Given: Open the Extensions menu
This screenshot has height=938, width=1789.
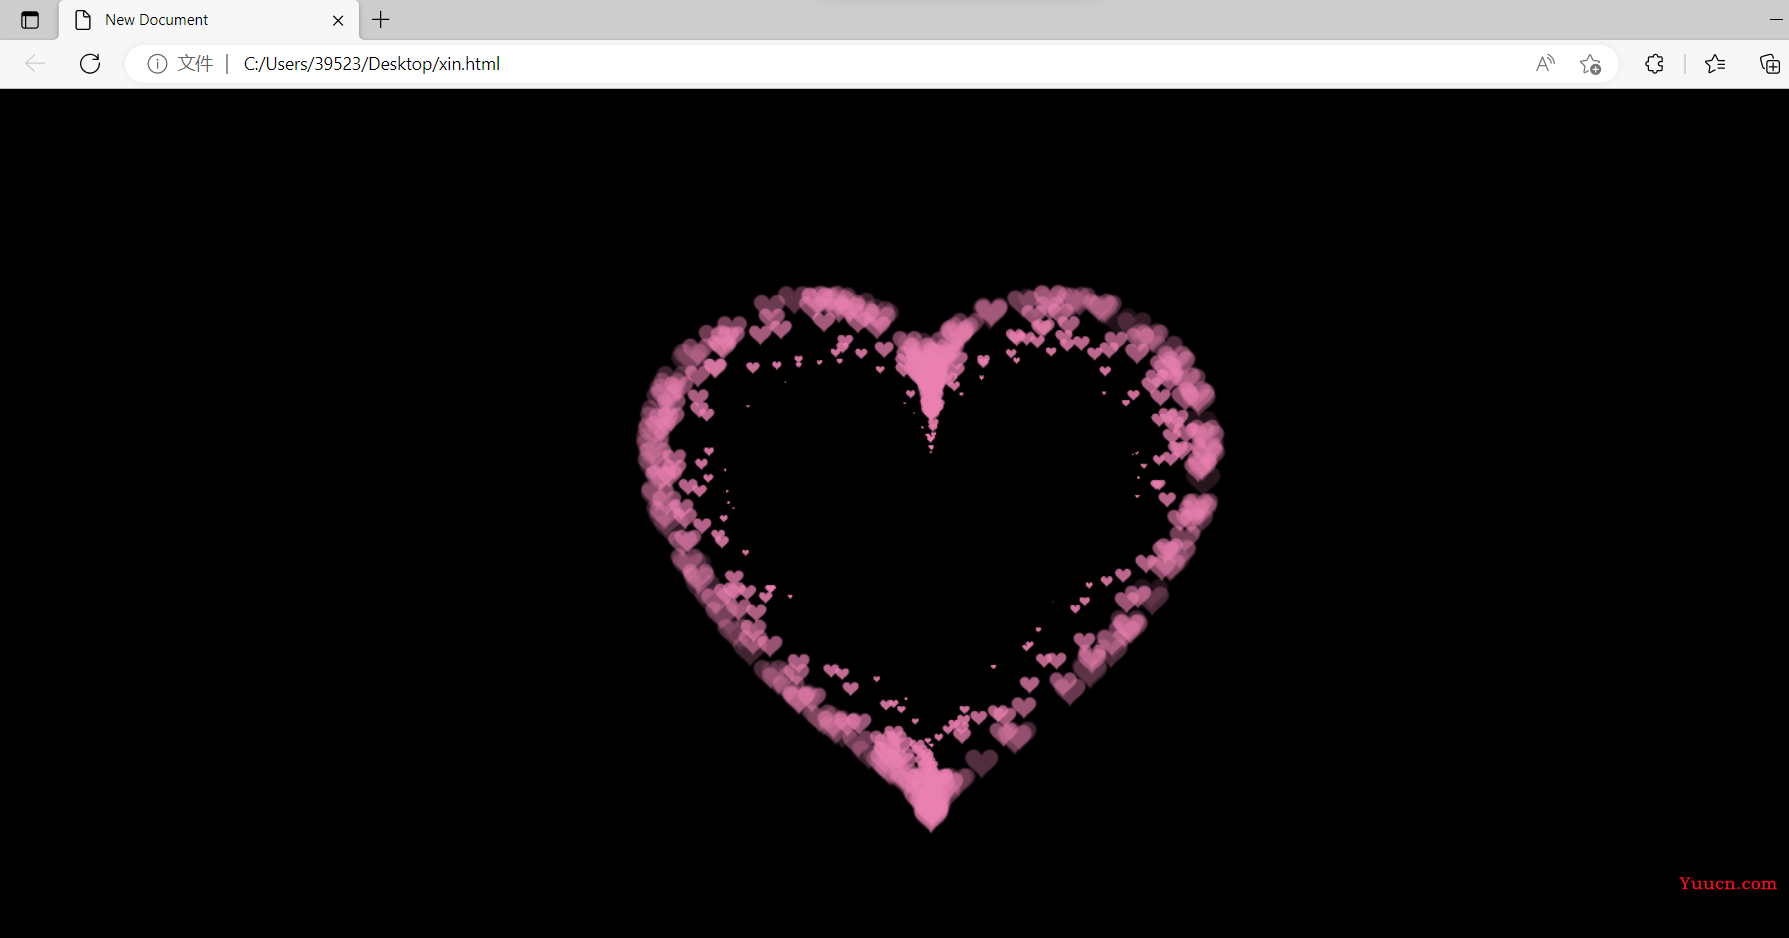Looking at the screenshot, I should pos(1654,64).
